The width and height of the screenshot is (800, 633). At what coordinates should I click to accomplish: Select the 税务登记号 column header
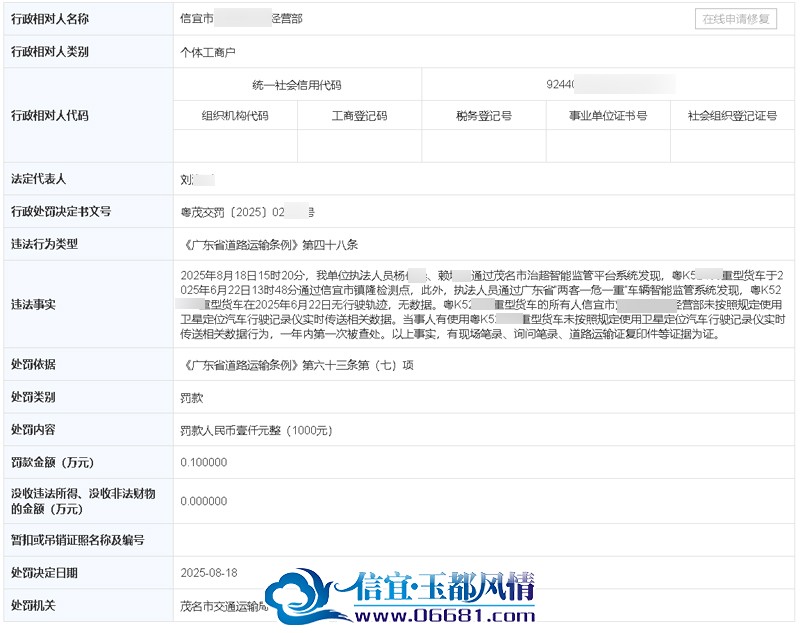(x=484, y=116)
